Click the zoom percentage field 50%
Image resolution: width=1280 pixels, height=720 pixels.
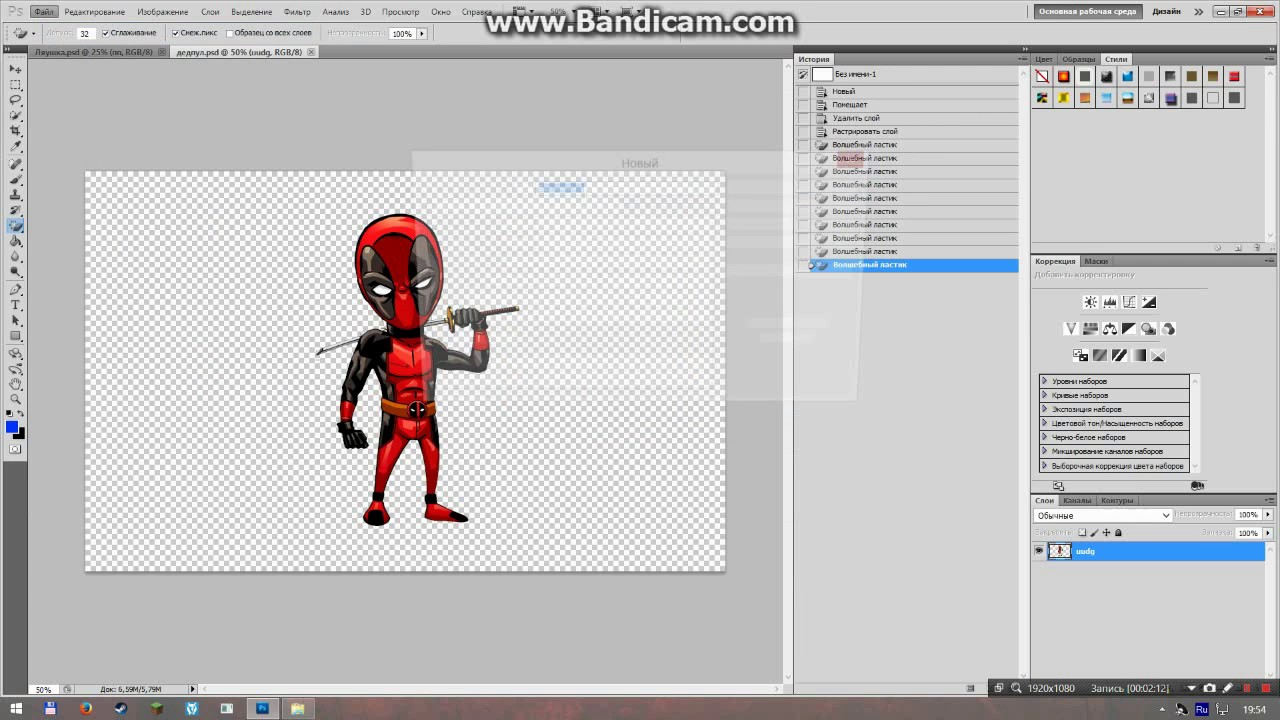(44, 689)
